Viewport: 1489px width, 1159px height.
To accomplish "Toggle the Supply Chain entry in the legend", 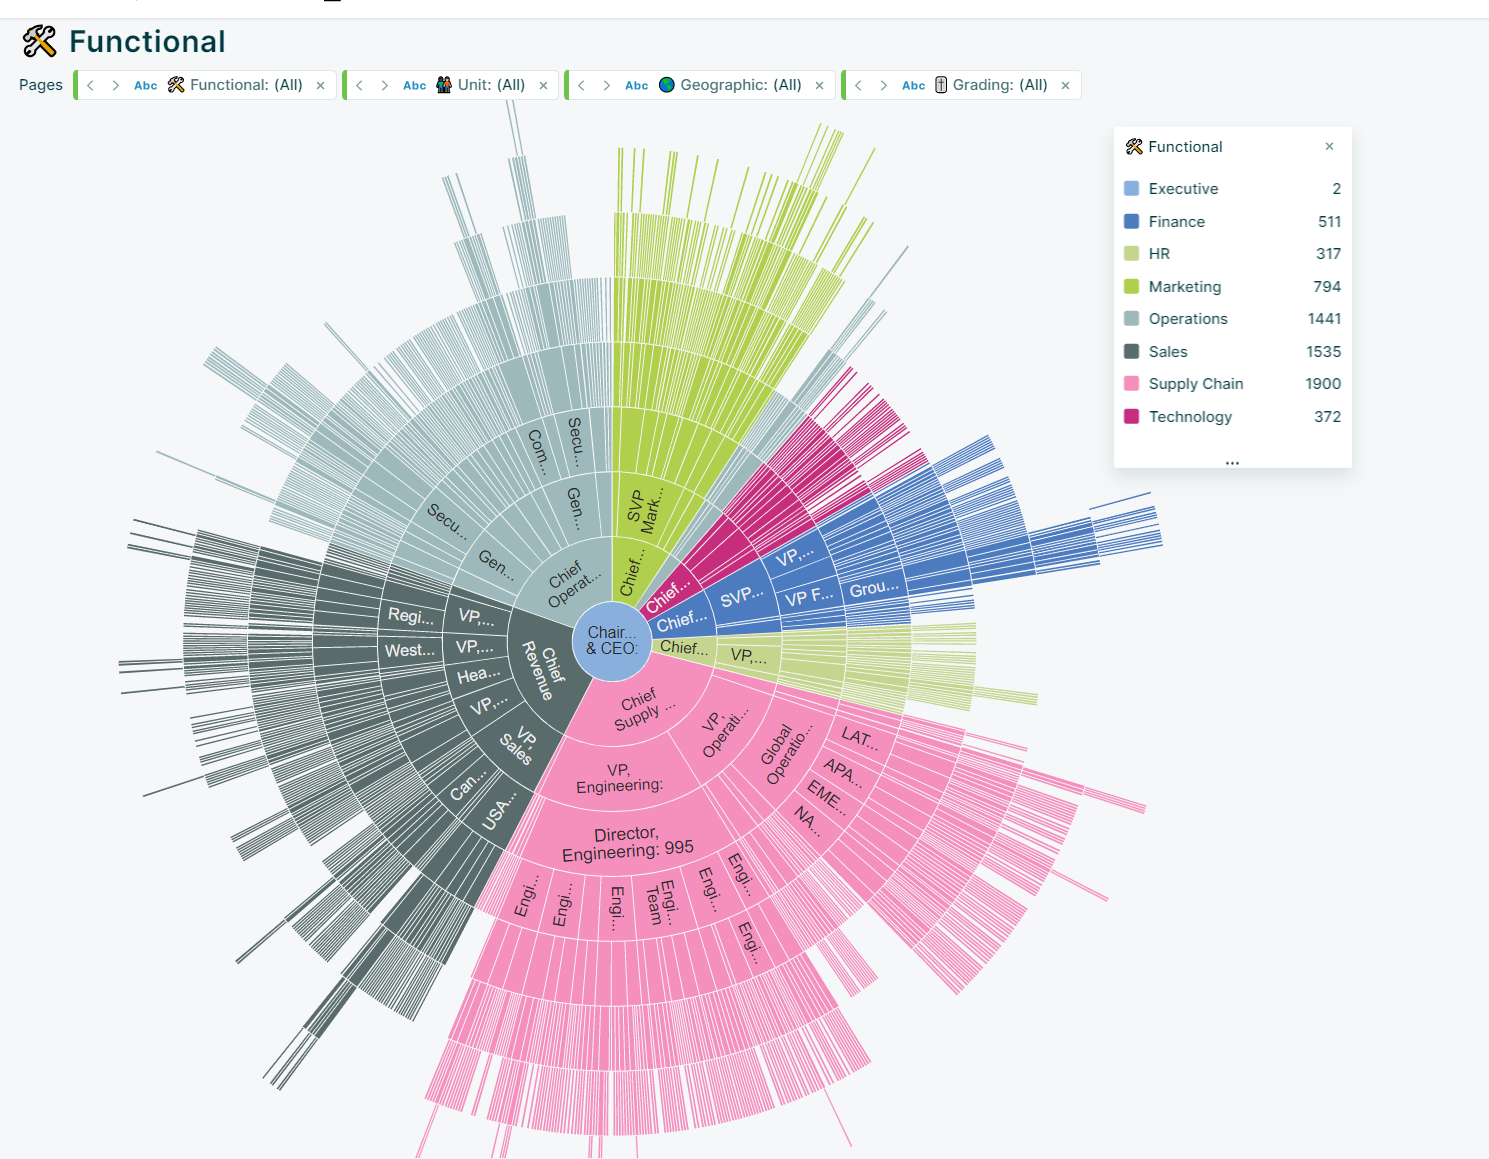I will pos(1196,383).
